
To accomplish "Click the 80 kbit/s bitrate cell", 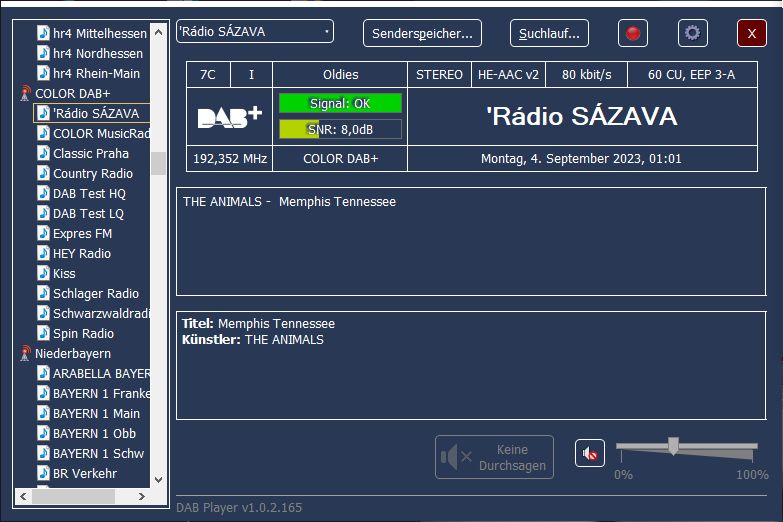I will point(586,74).
